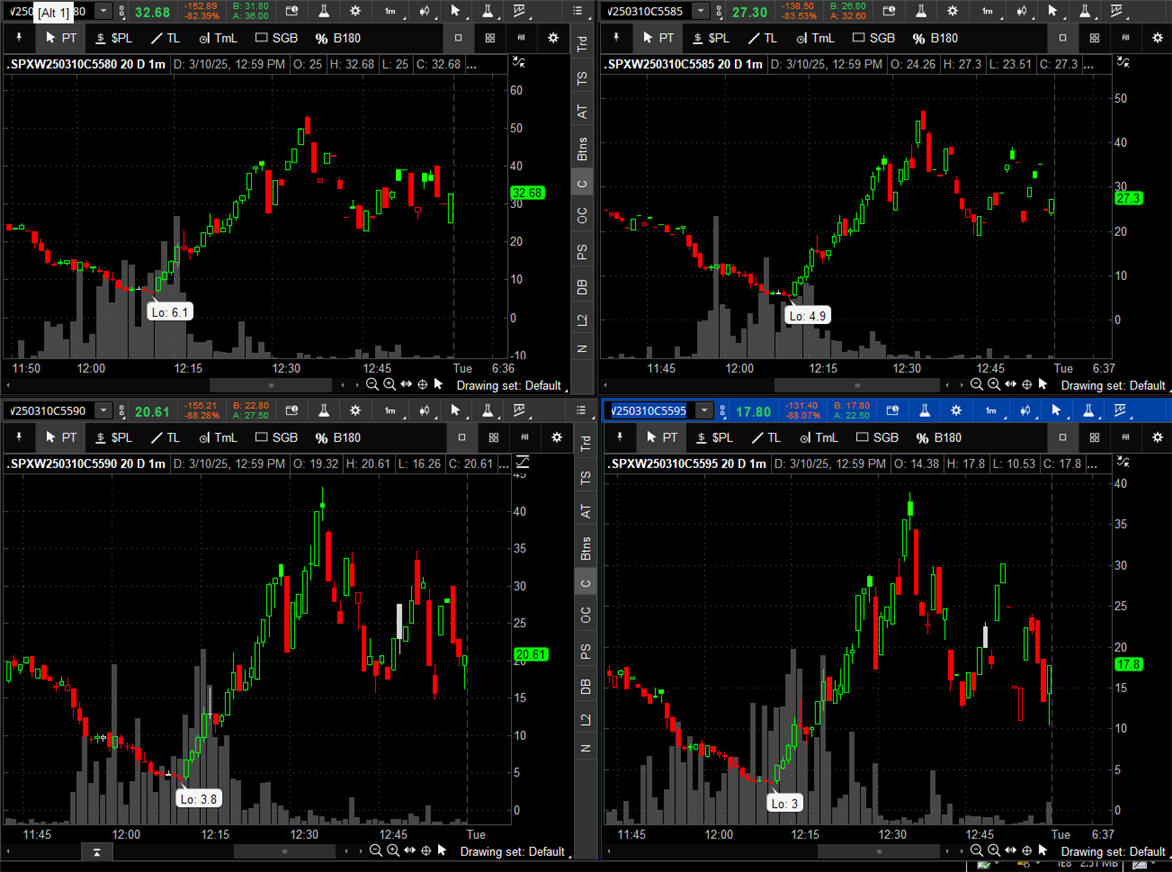Open drawing toolbar gear in C5580 panel
This screenshot has height=872, width=1172.
pos(553,38)
